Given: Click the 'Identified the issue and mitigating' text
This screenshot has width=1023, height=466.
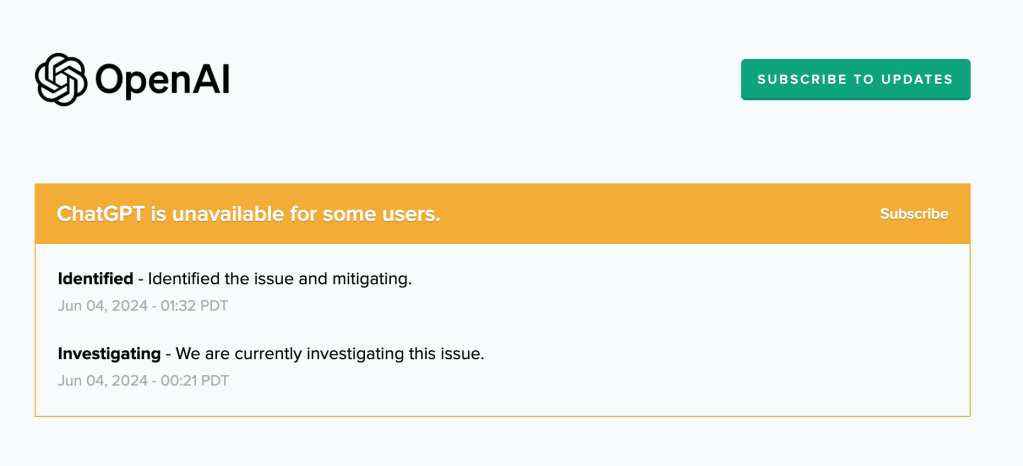Looking at the screenshot, I should (x=280, y=279).
